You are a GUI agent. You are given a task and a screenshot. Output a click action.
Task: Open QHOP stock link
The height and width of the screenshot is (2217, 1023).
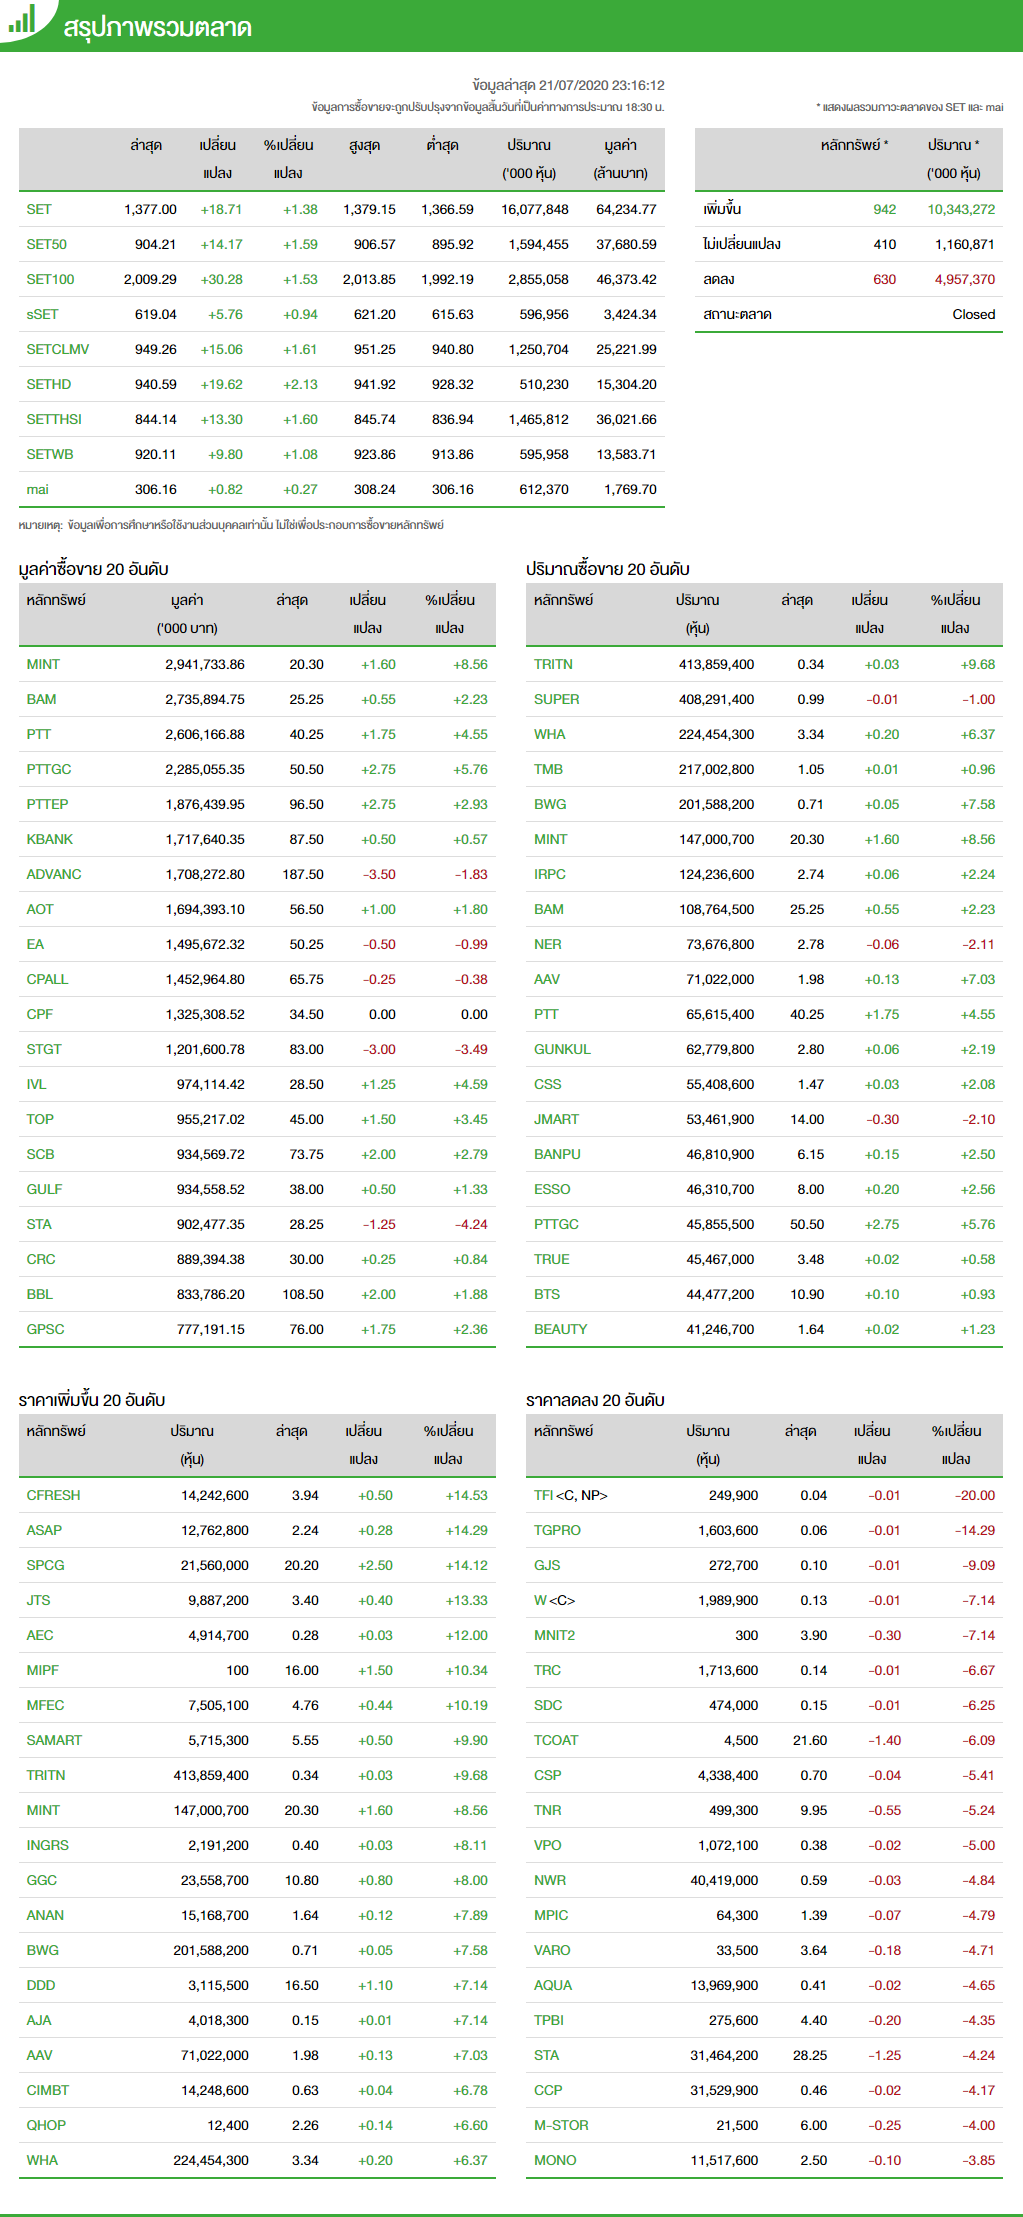point(46,2125)
